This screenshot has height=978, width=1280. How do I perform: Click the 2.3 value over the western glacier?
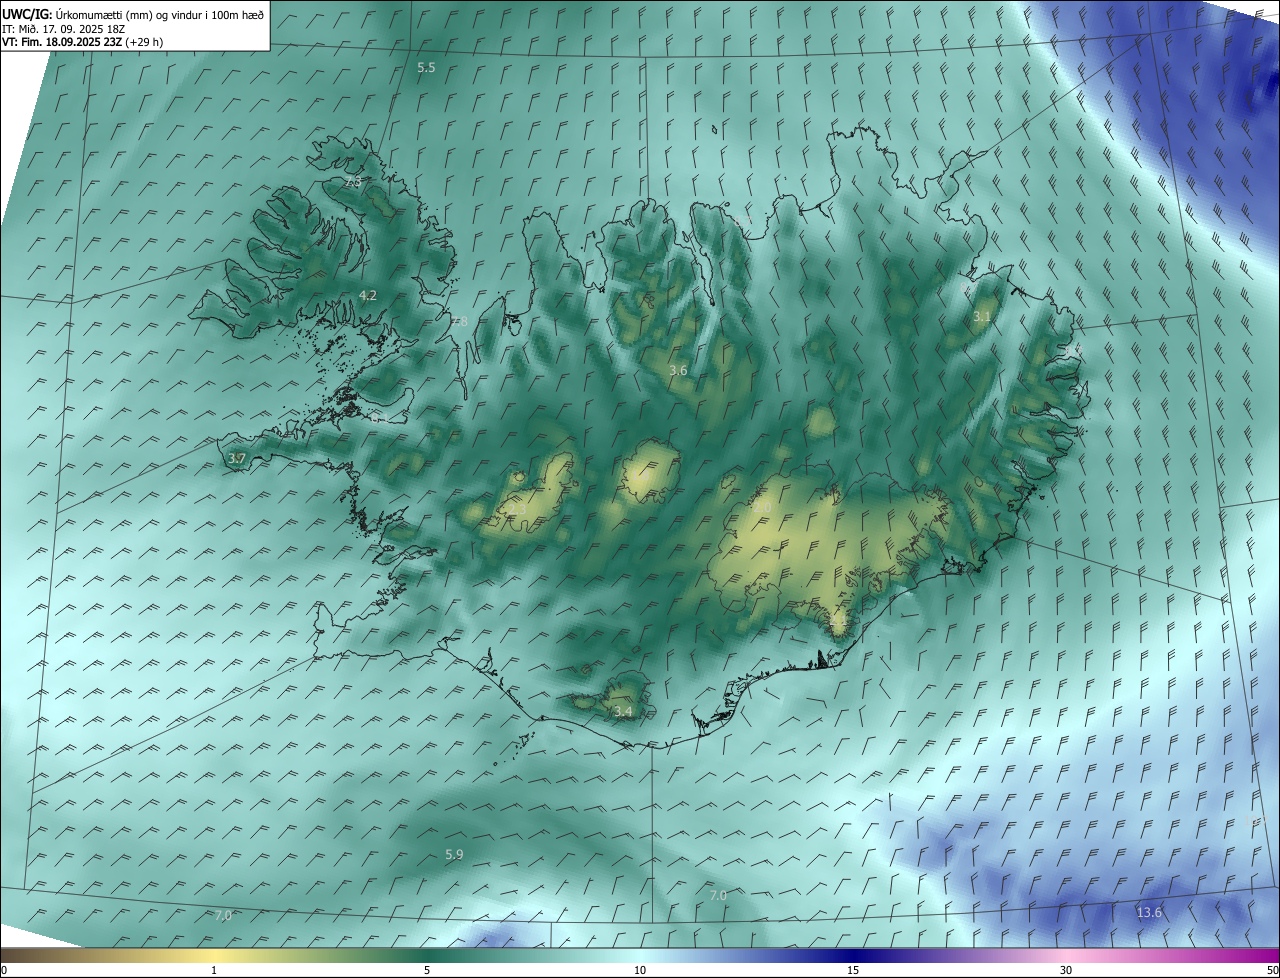pyautogui.click(x=517, y=509)
